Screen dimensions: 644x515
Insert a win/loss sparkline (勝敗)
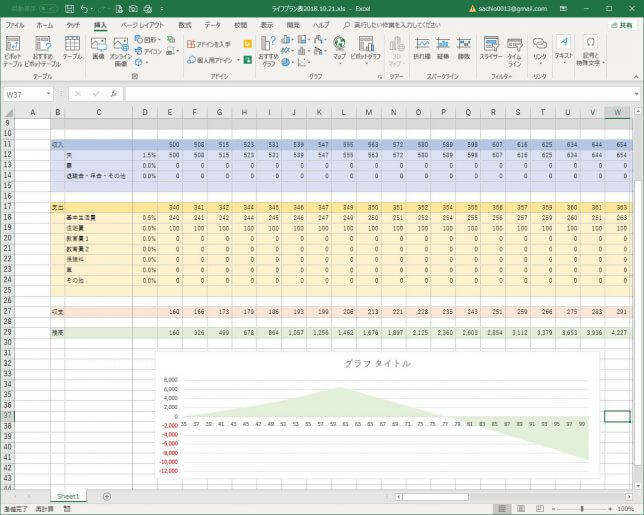point(464,48)
